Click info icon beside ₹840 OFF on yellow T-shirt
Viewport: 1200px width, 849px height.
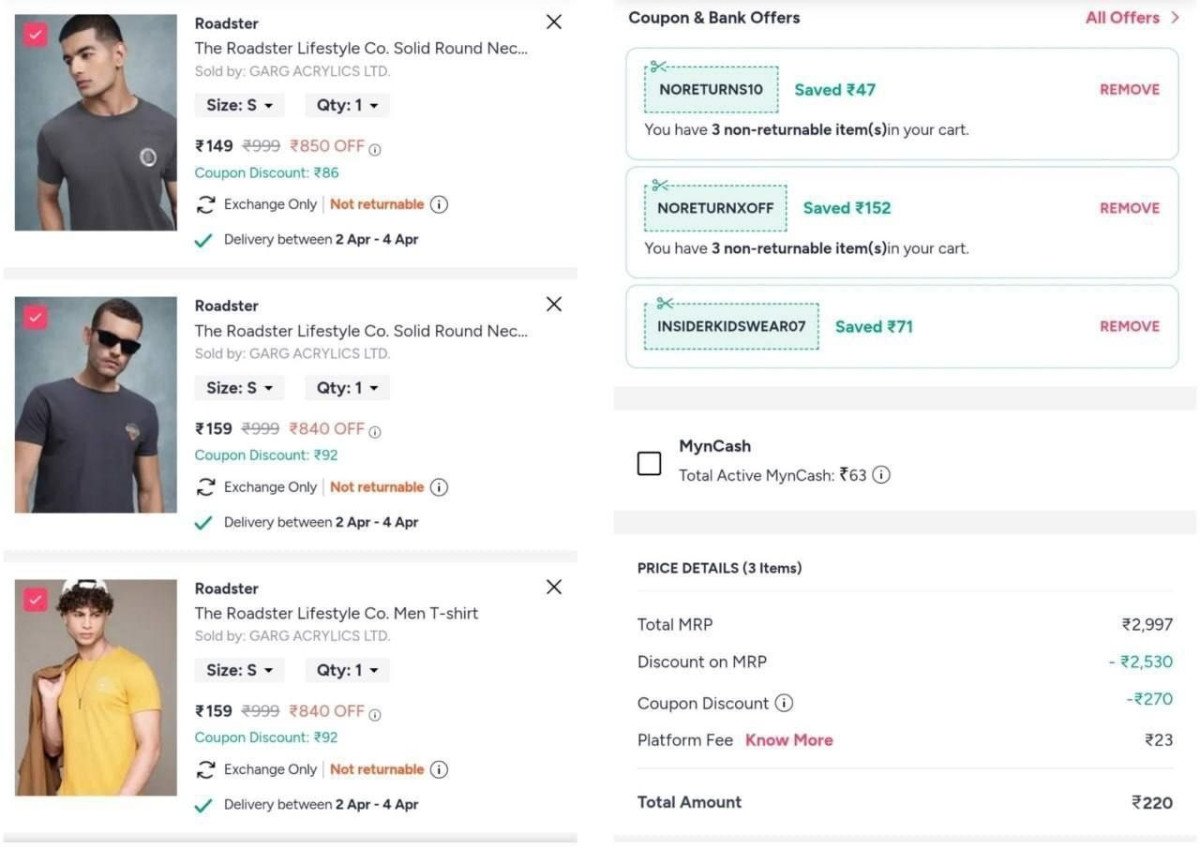tap(375, 714)
